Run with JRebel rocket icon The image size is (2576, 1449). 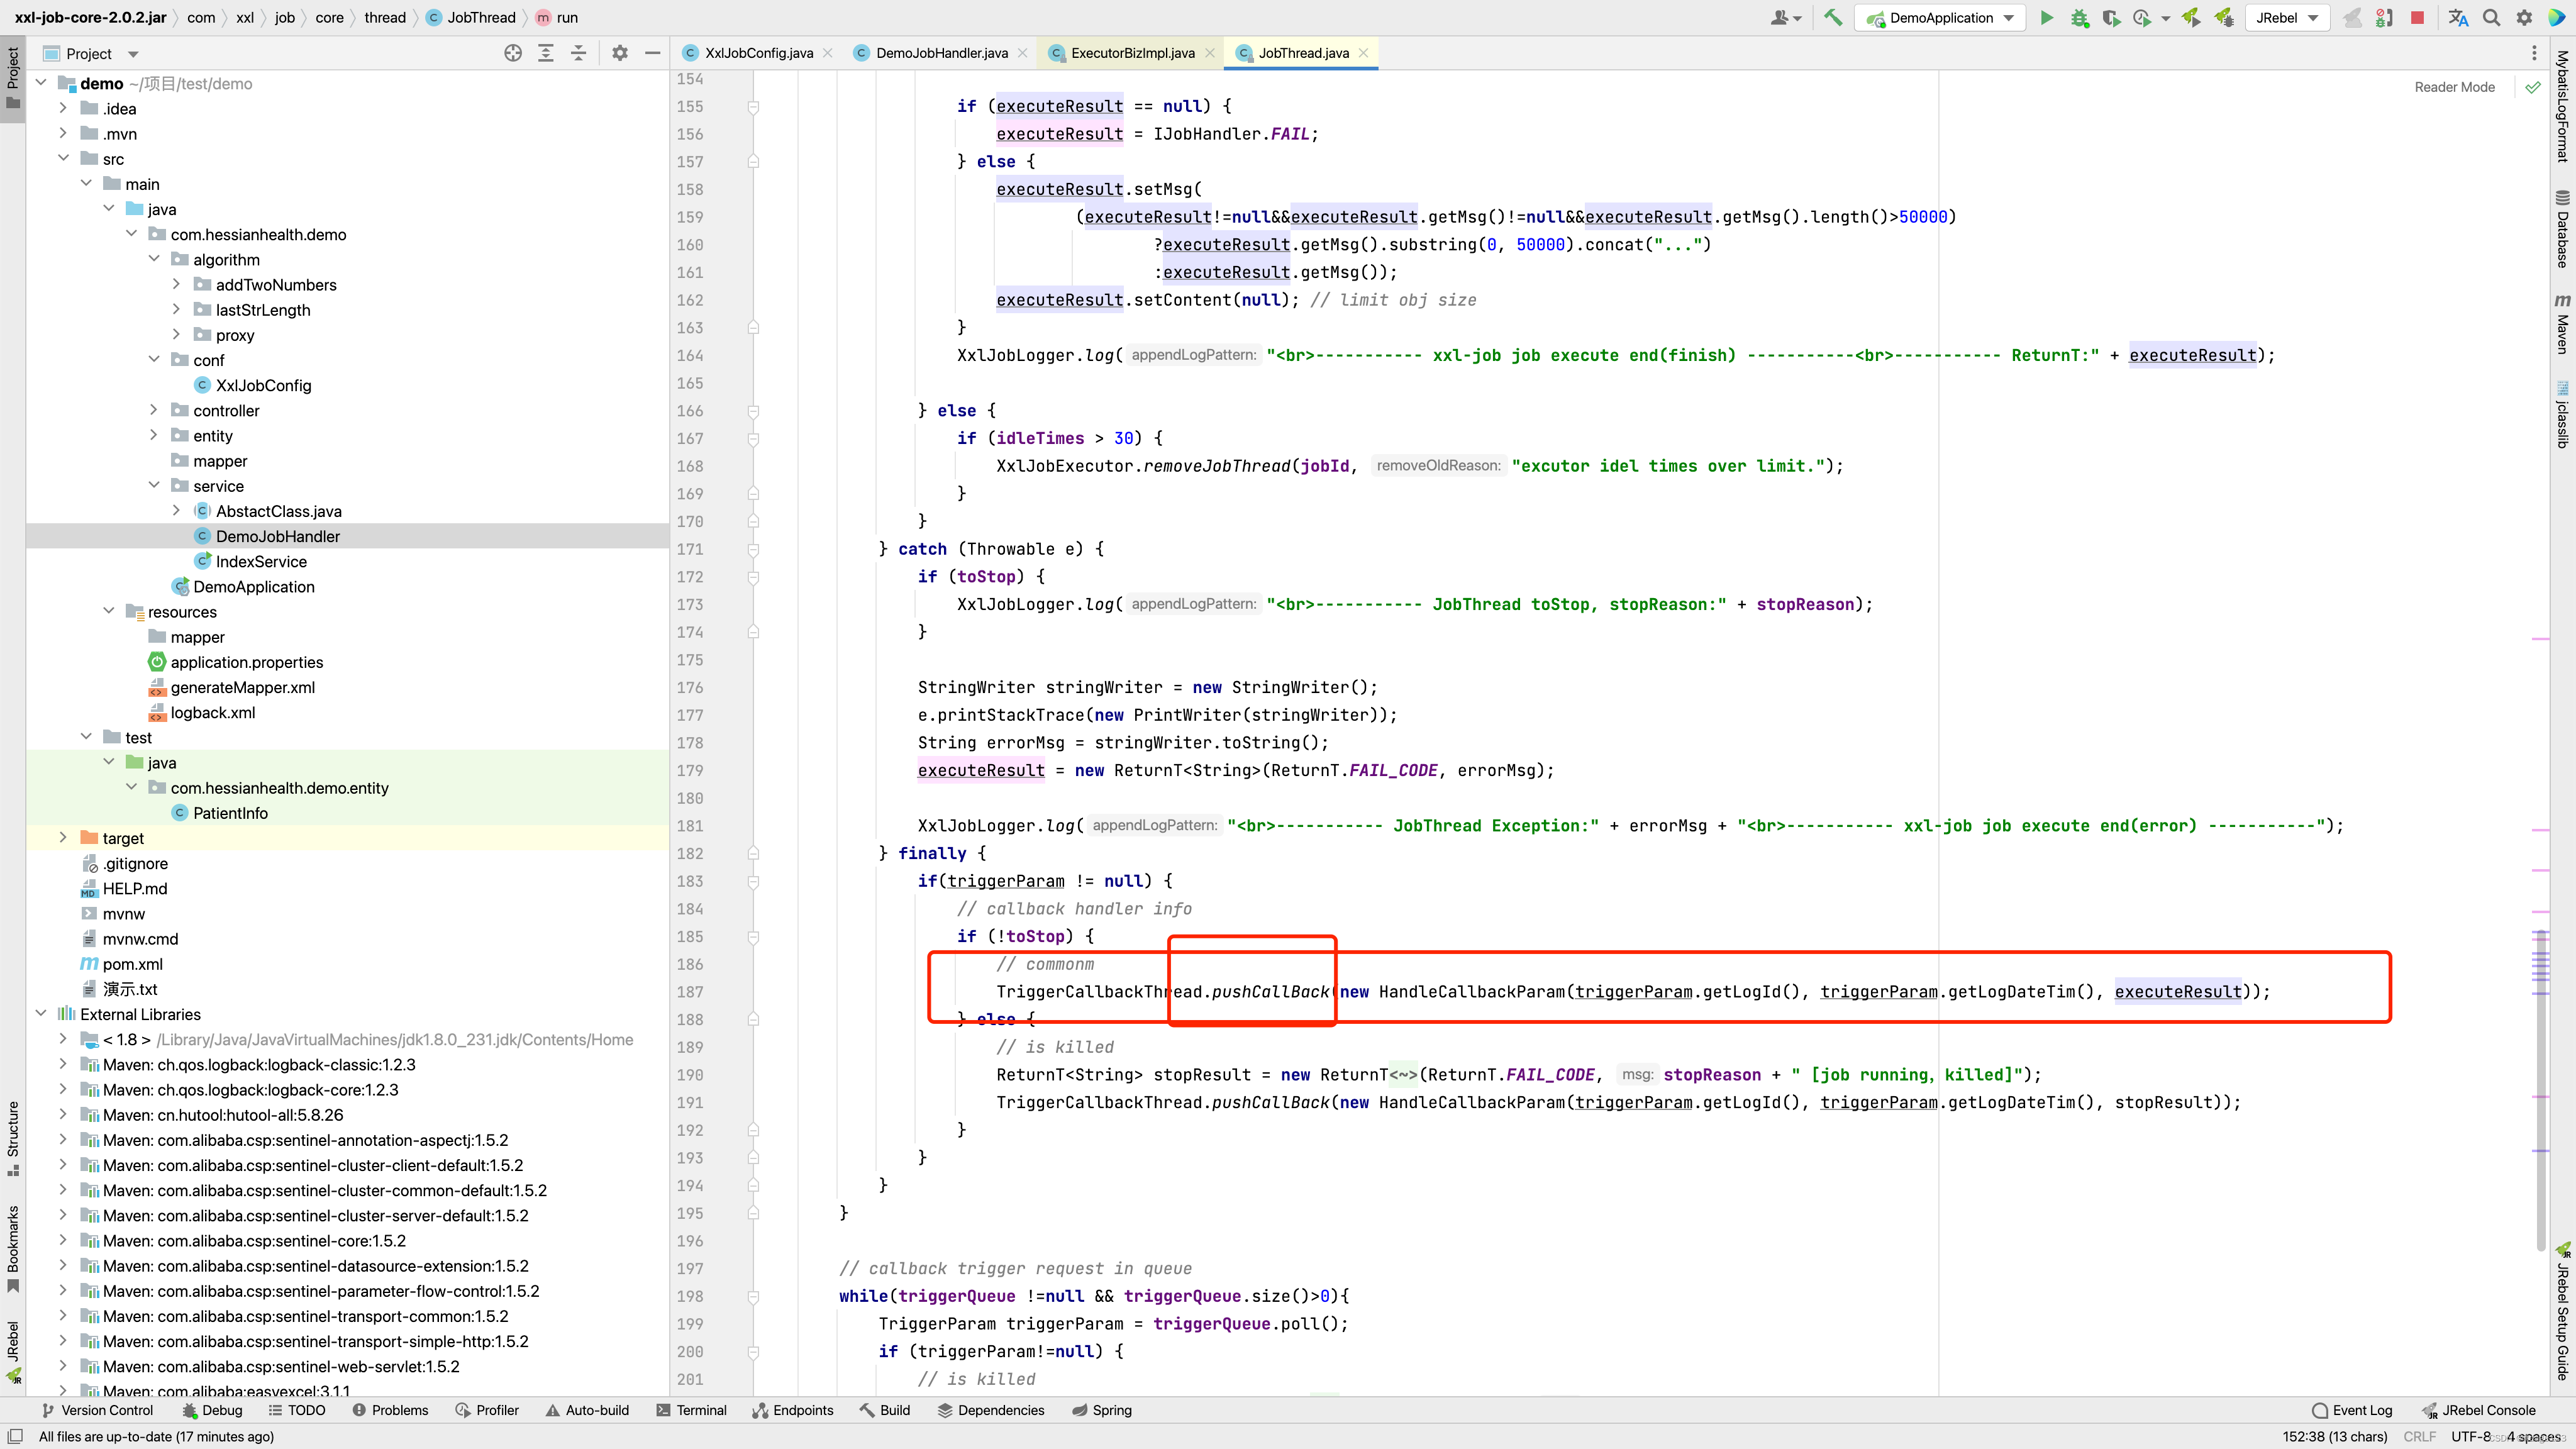(2191, 17)
